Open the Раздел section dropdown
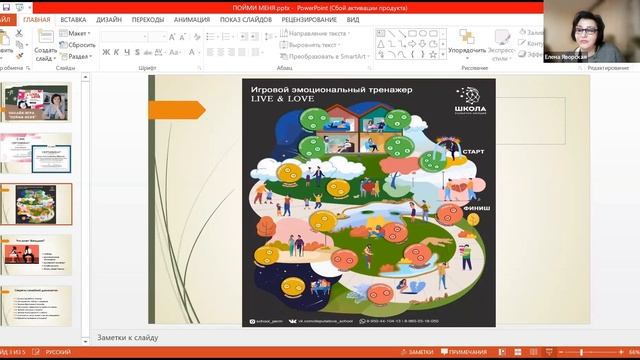640x360 pixels. point(76,56)
